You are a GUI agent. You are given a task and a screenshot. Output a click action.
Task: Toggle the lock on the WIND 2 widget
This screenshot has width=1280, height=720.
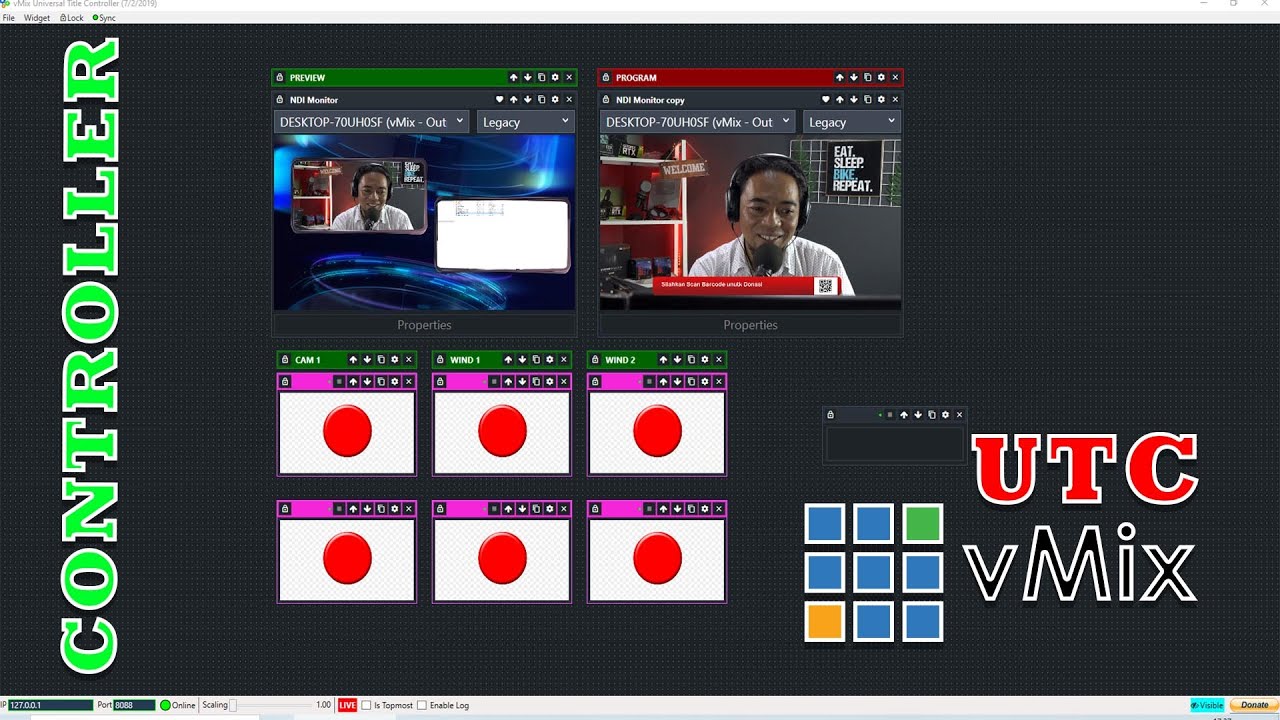point(594,359)
